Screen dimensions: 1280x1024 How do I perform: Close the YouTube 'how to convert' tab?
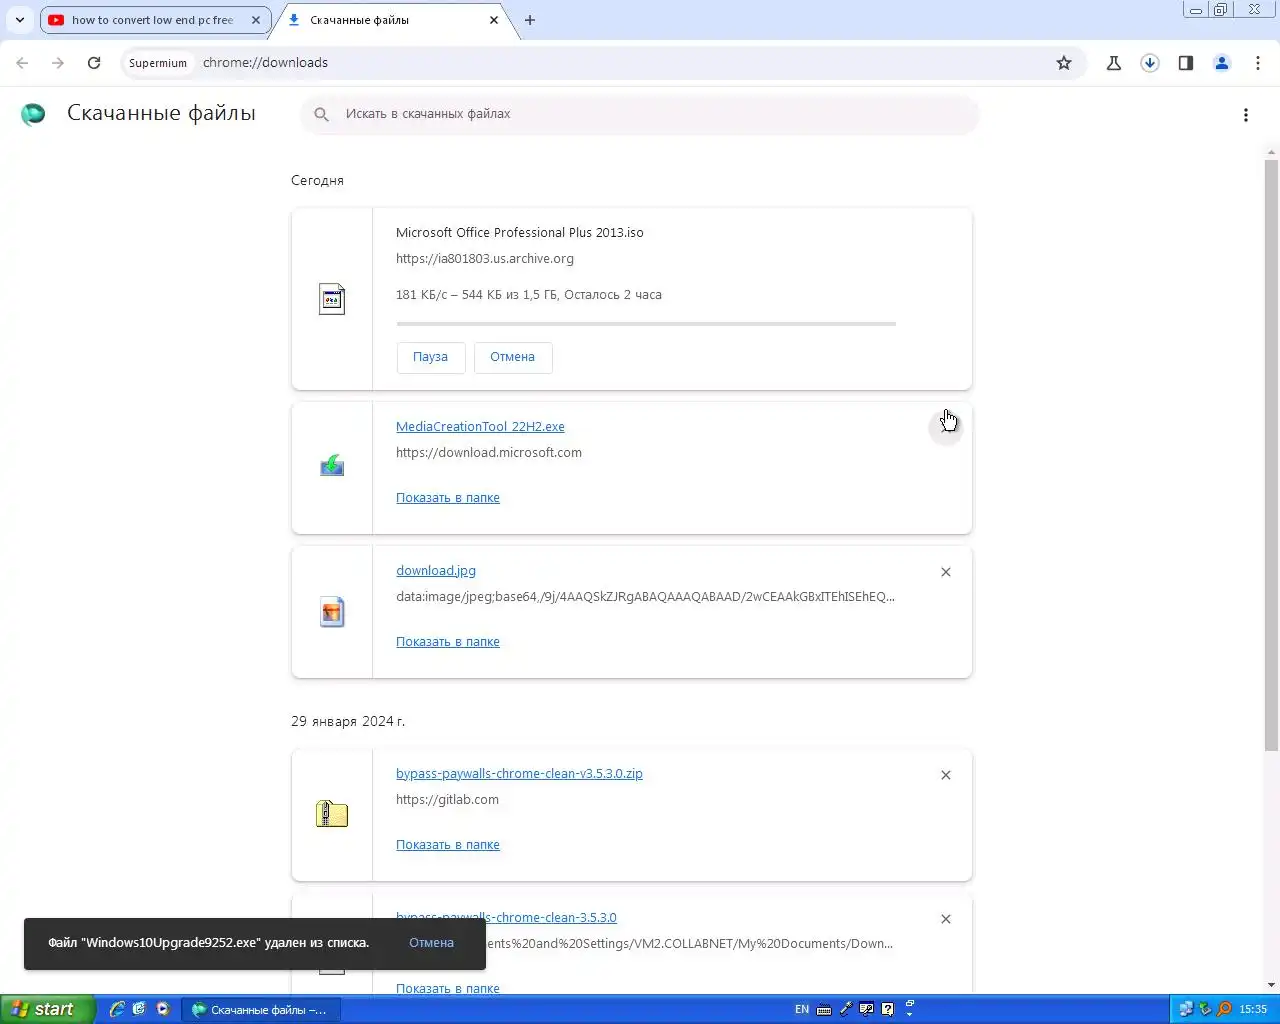[256, 20]
